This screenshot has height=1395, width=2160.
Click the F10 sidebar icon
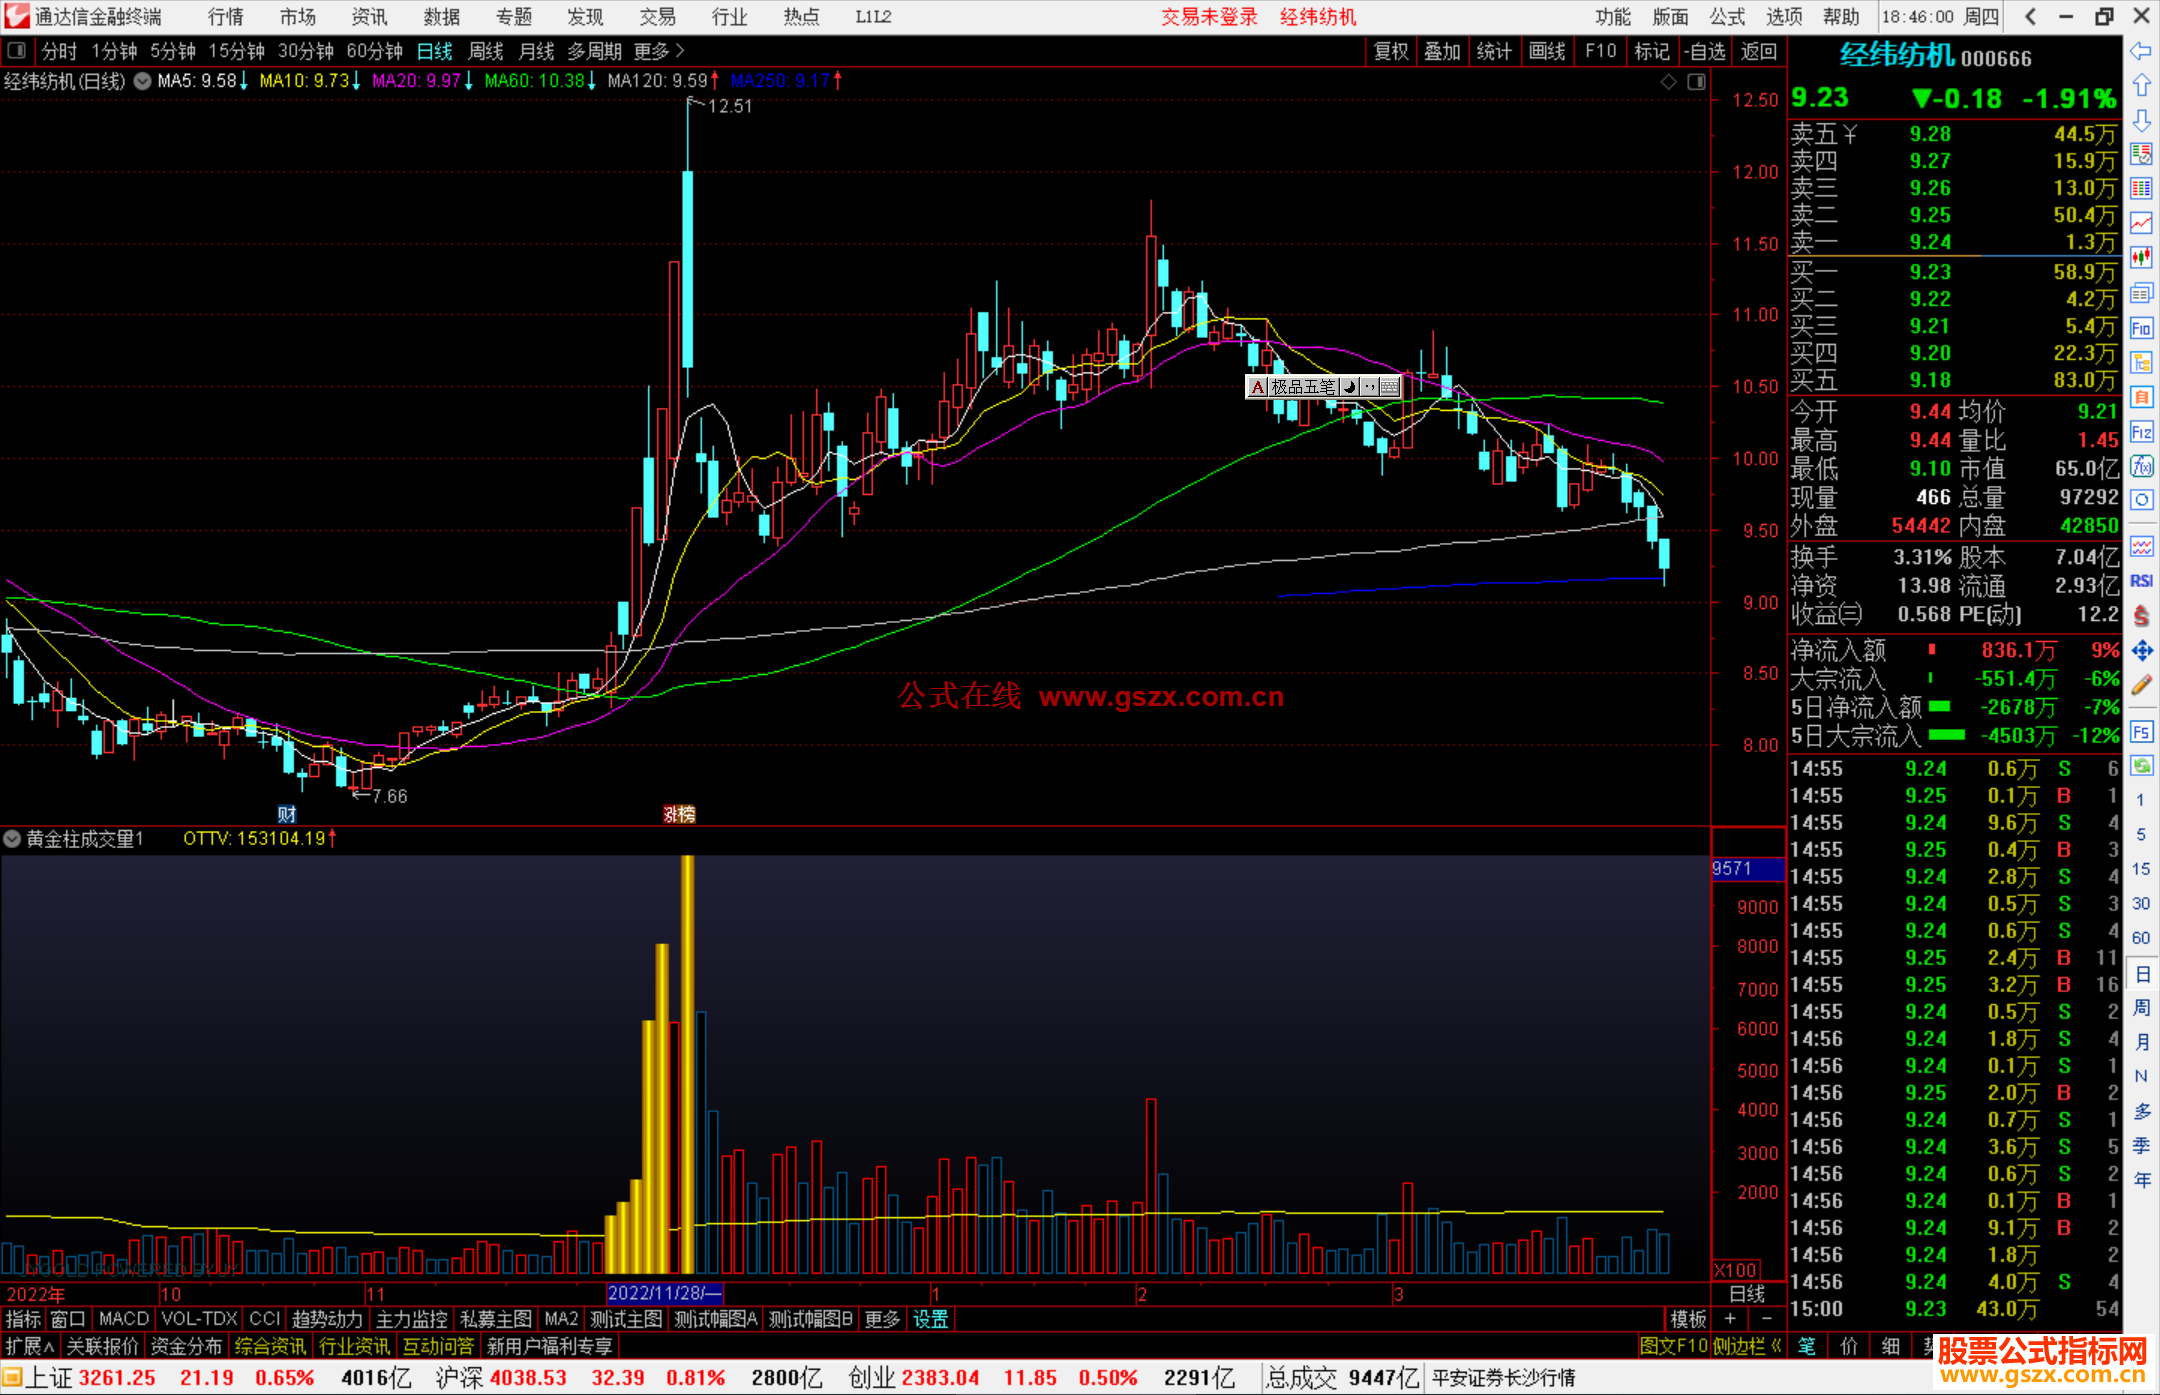(x=2141, y=328)
